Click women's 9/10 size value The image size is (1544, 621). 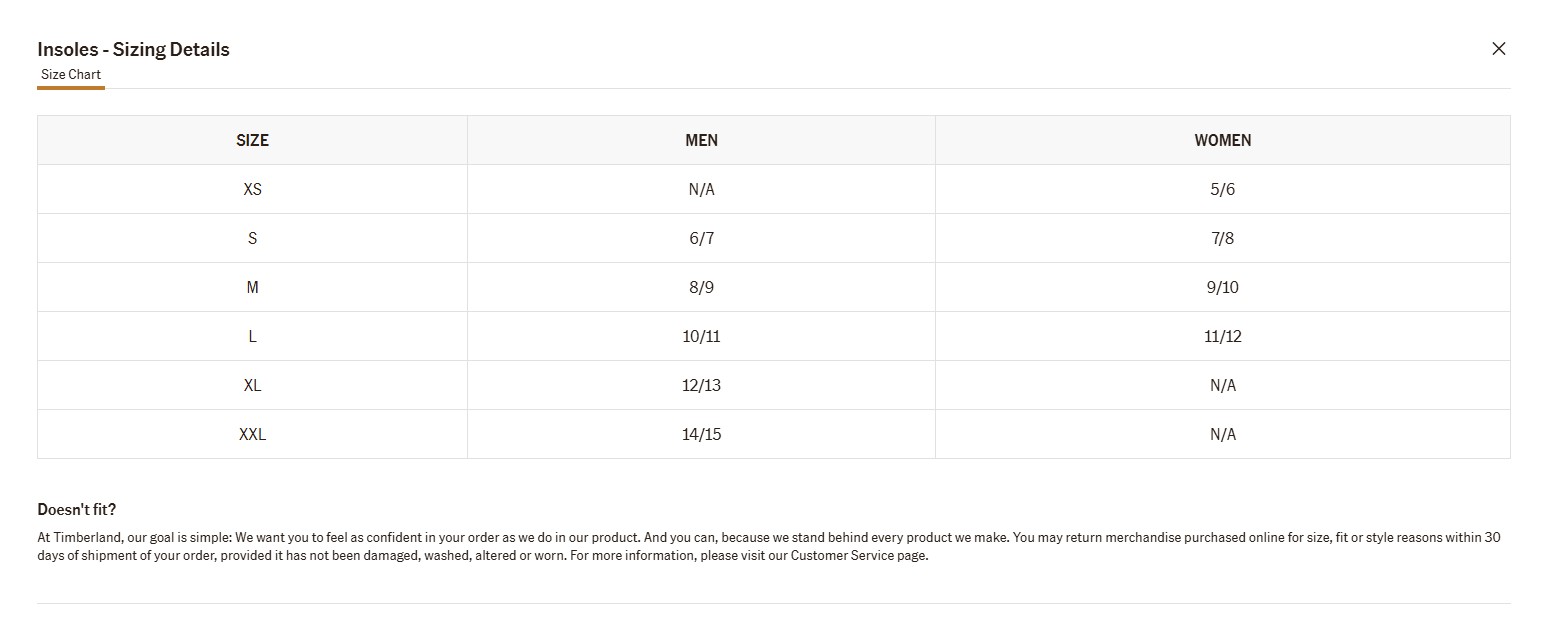[1222, 287]
